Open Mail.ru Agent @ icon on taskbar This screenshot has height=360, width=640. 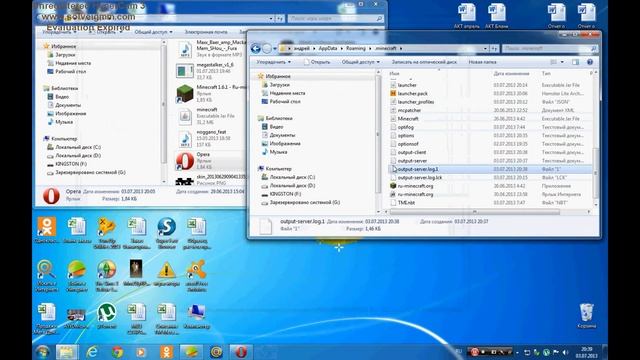216,352
